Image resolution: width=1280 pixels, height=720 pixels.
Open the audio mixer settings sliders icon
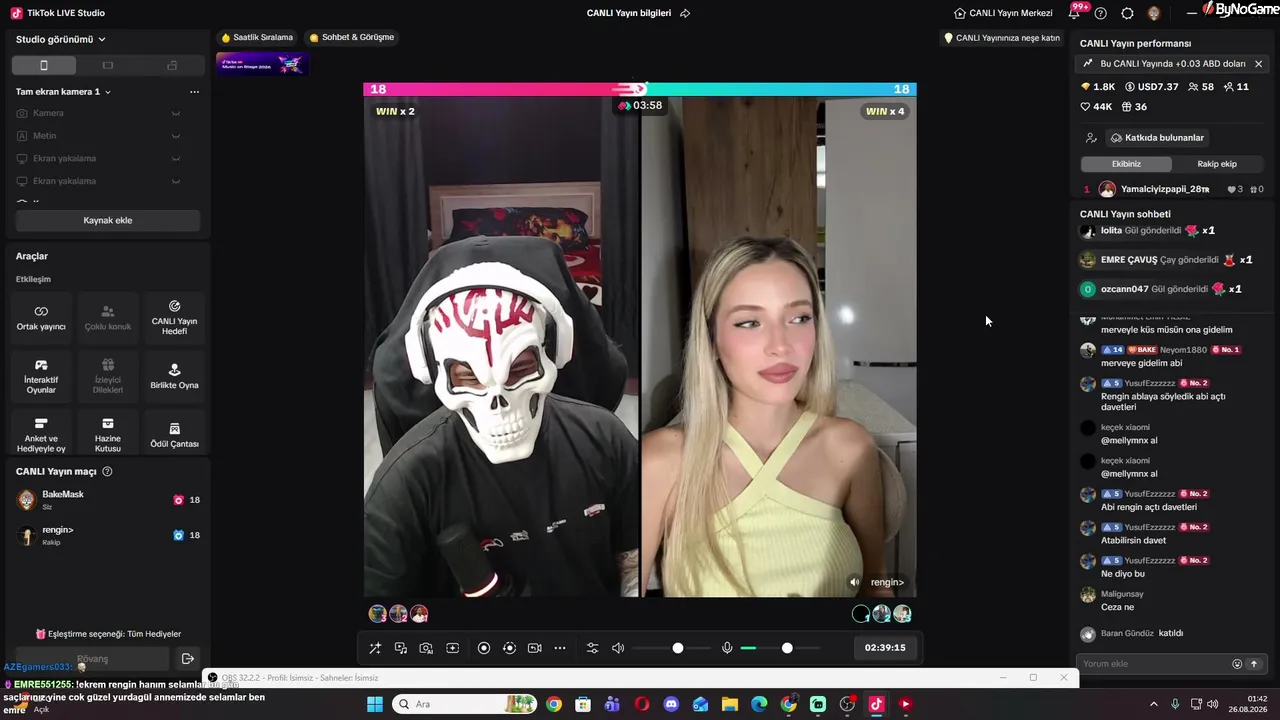tap(592, 648)
